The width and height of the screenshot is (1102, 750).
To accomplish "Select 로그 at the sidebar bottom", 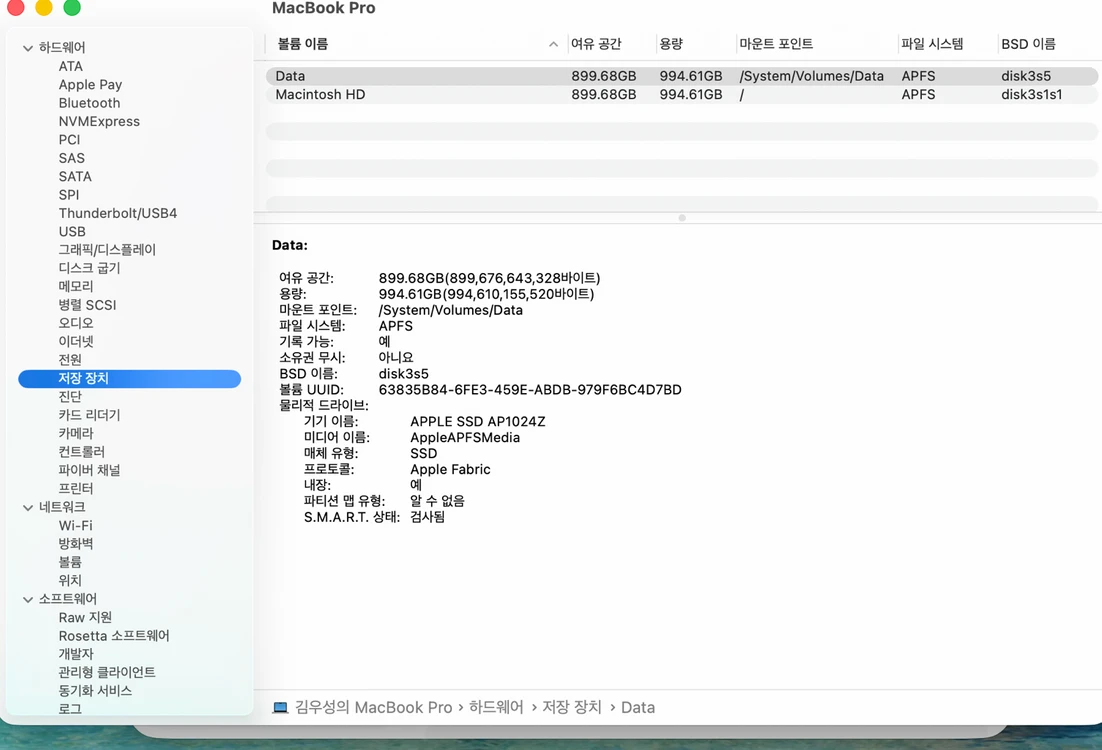I will pos(70,709).
